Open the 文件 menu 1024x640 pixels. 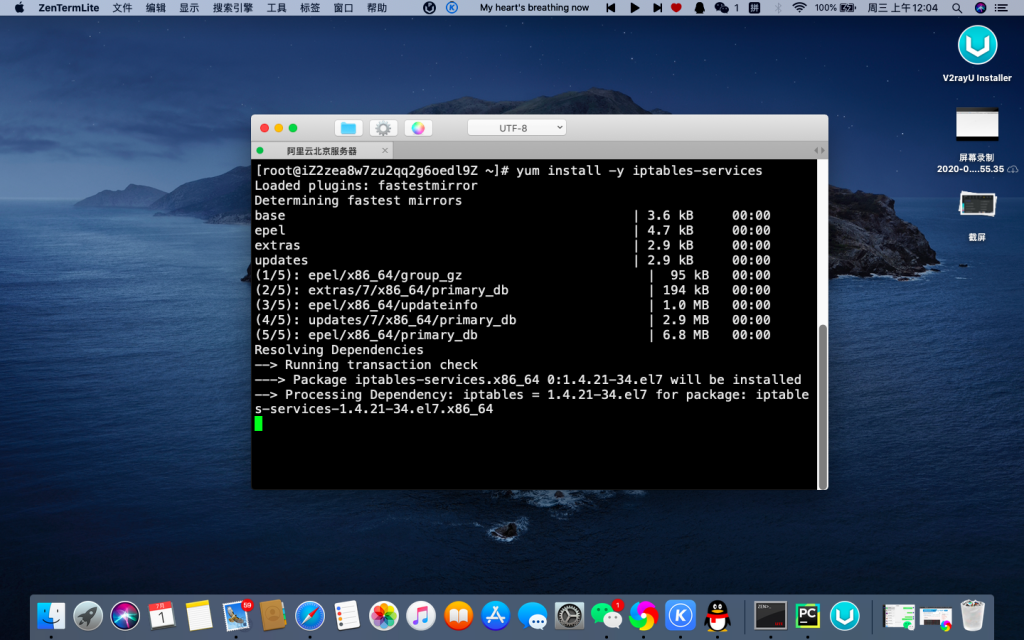click(x=122, y=7)
